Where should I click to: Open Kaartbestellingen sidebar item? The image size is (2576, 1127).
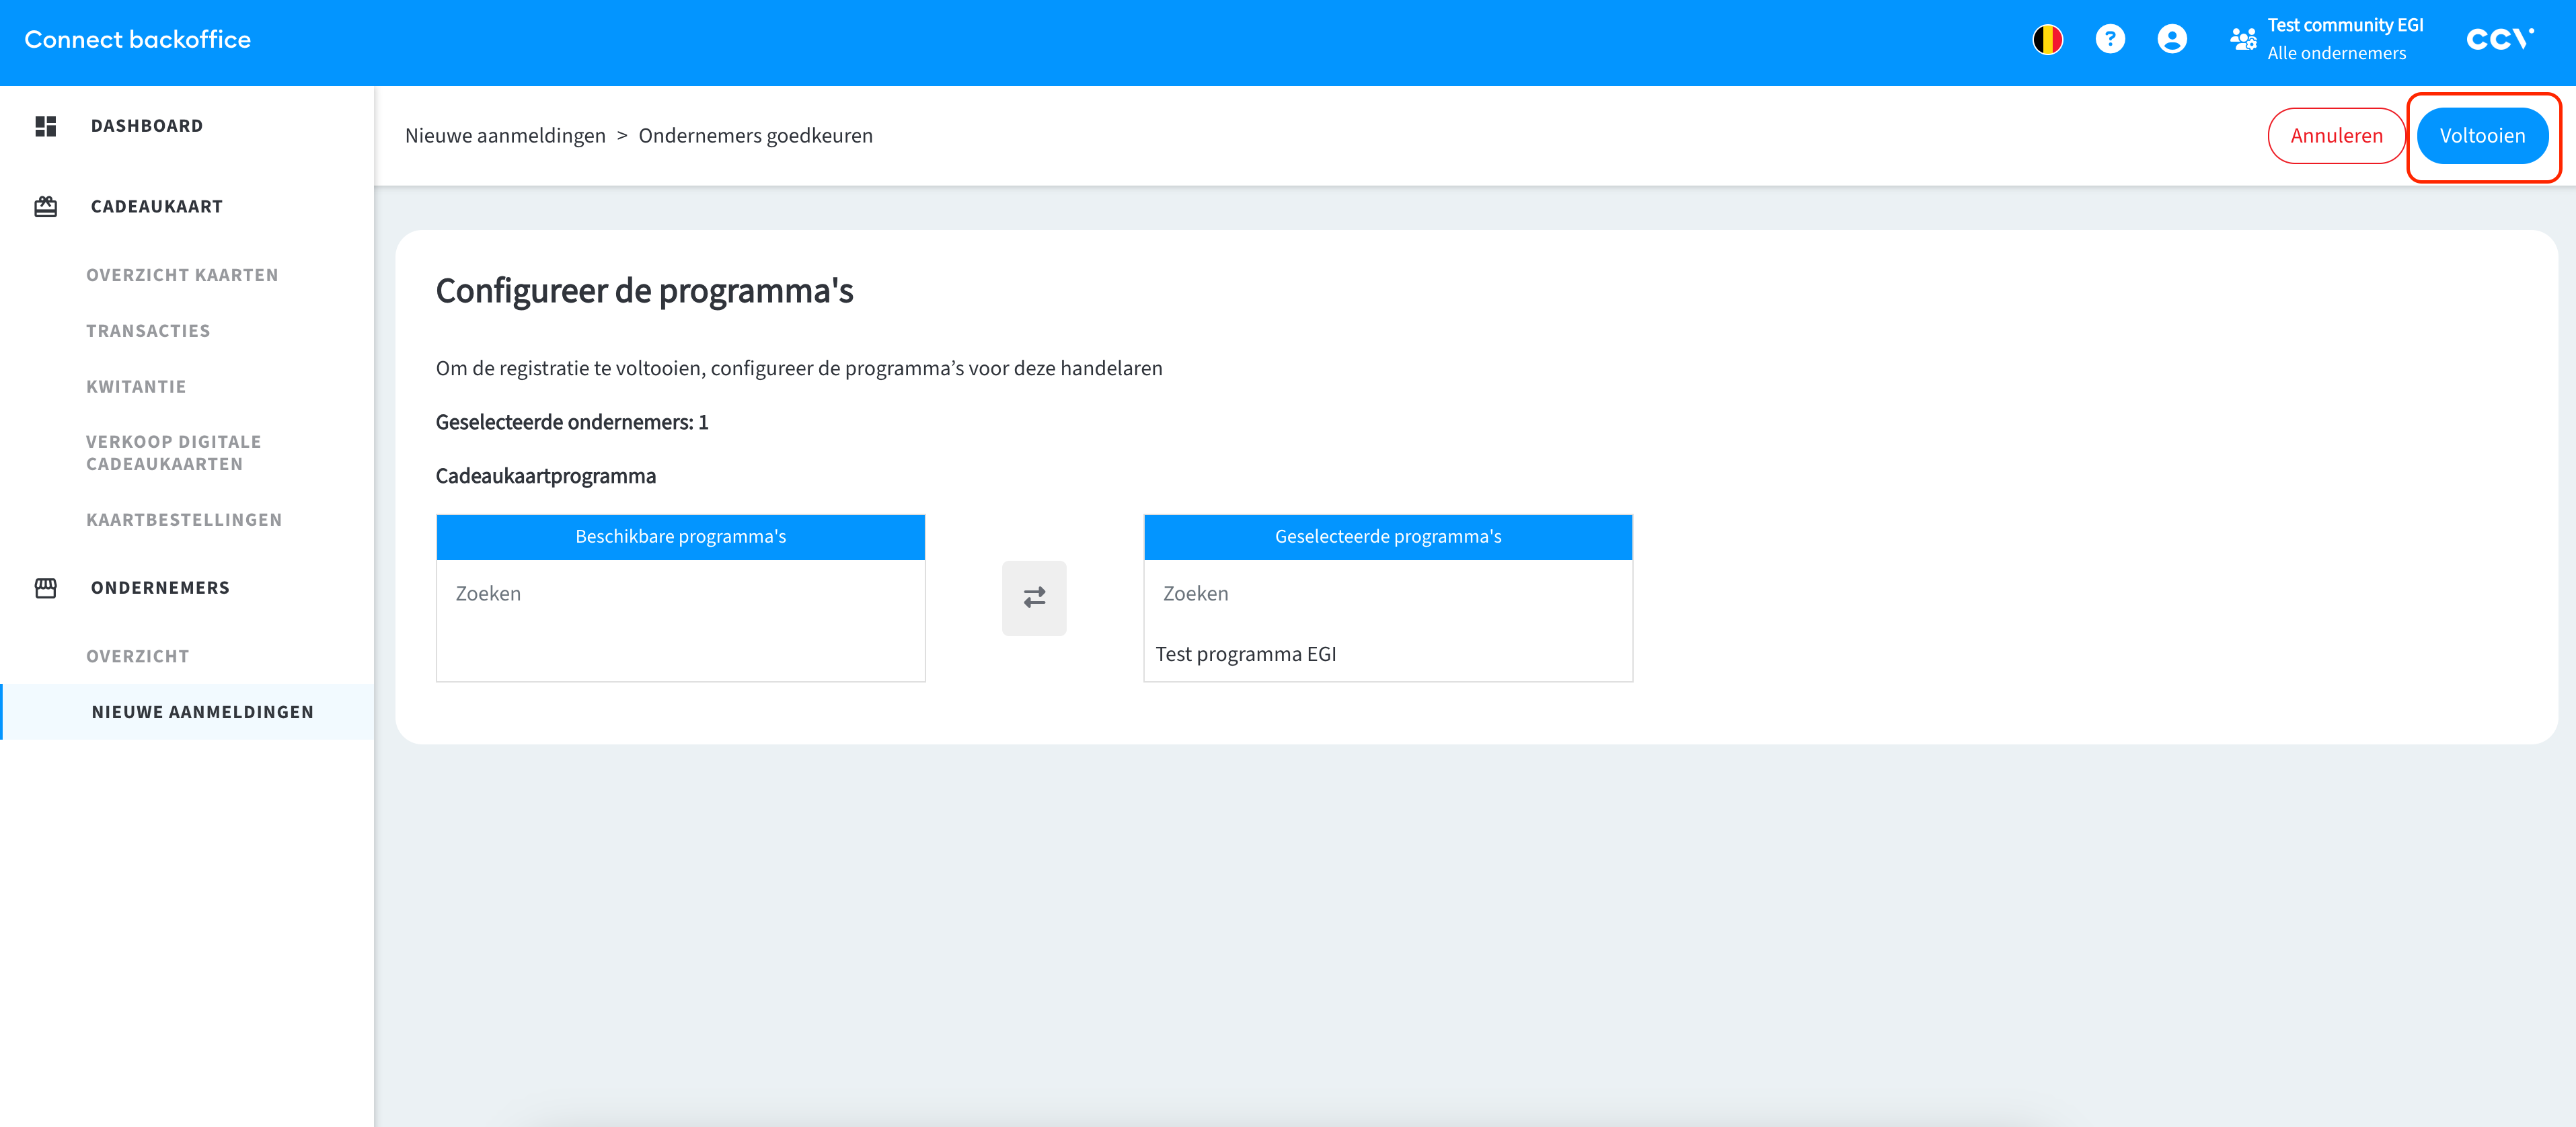[184, 520]
